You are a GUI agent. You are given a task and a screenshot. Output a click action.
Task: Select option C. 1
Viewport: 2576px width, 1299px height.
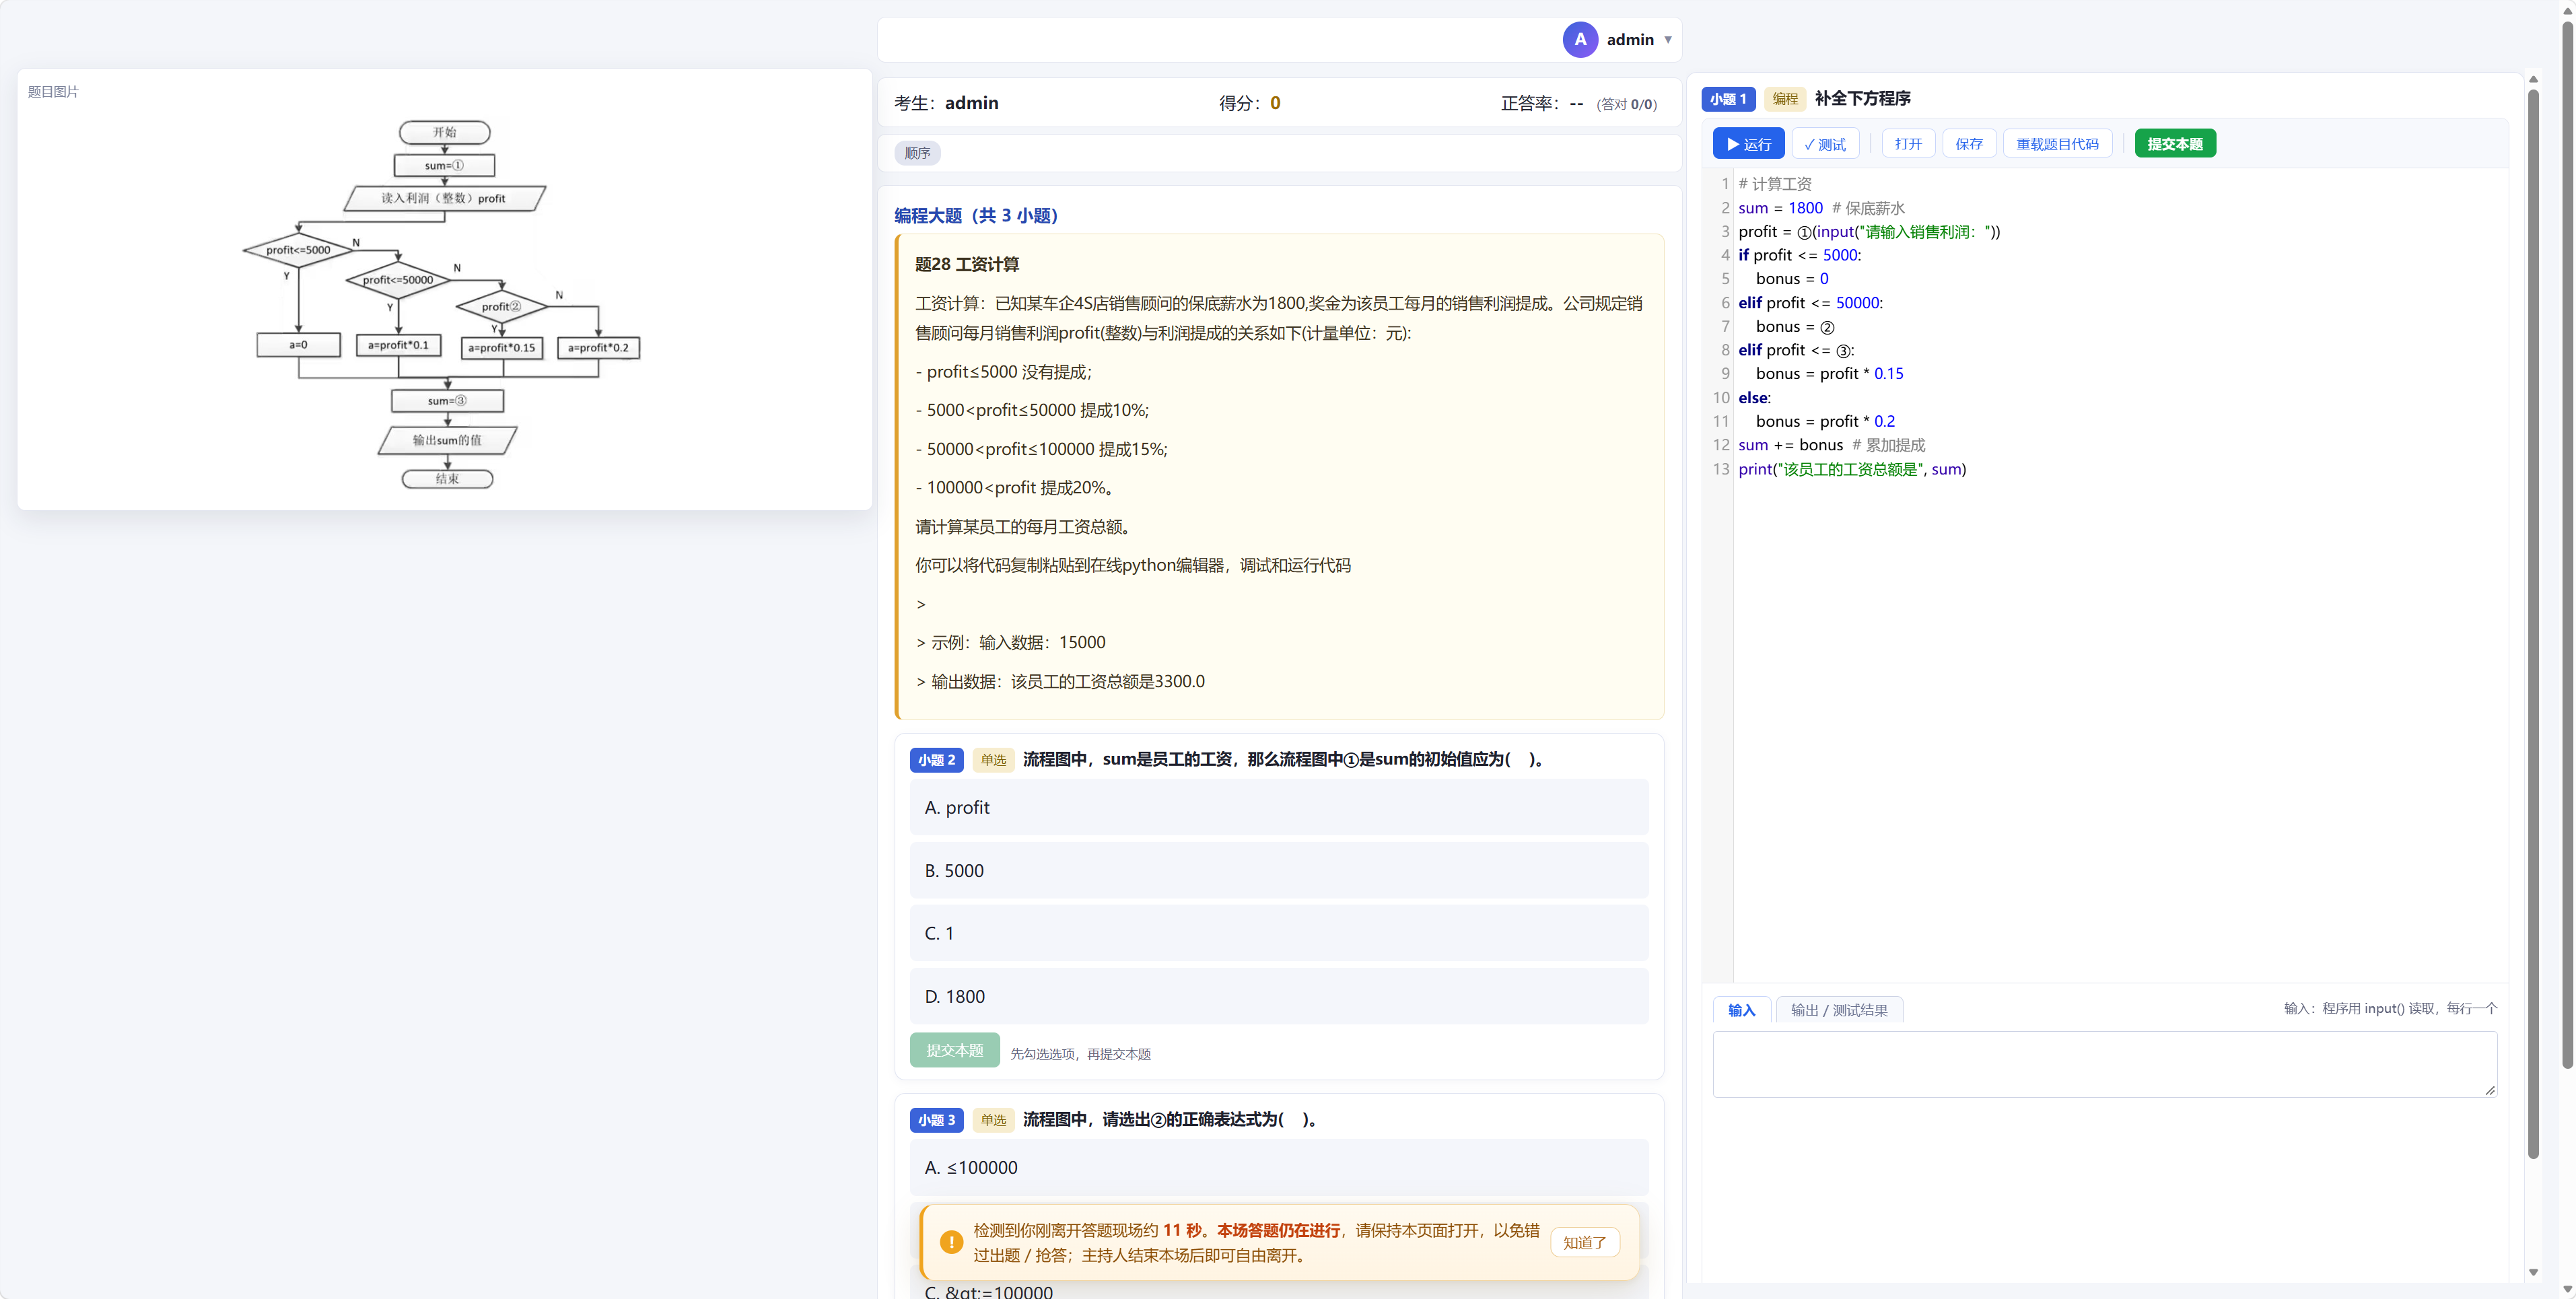(x=1279, y=933)
